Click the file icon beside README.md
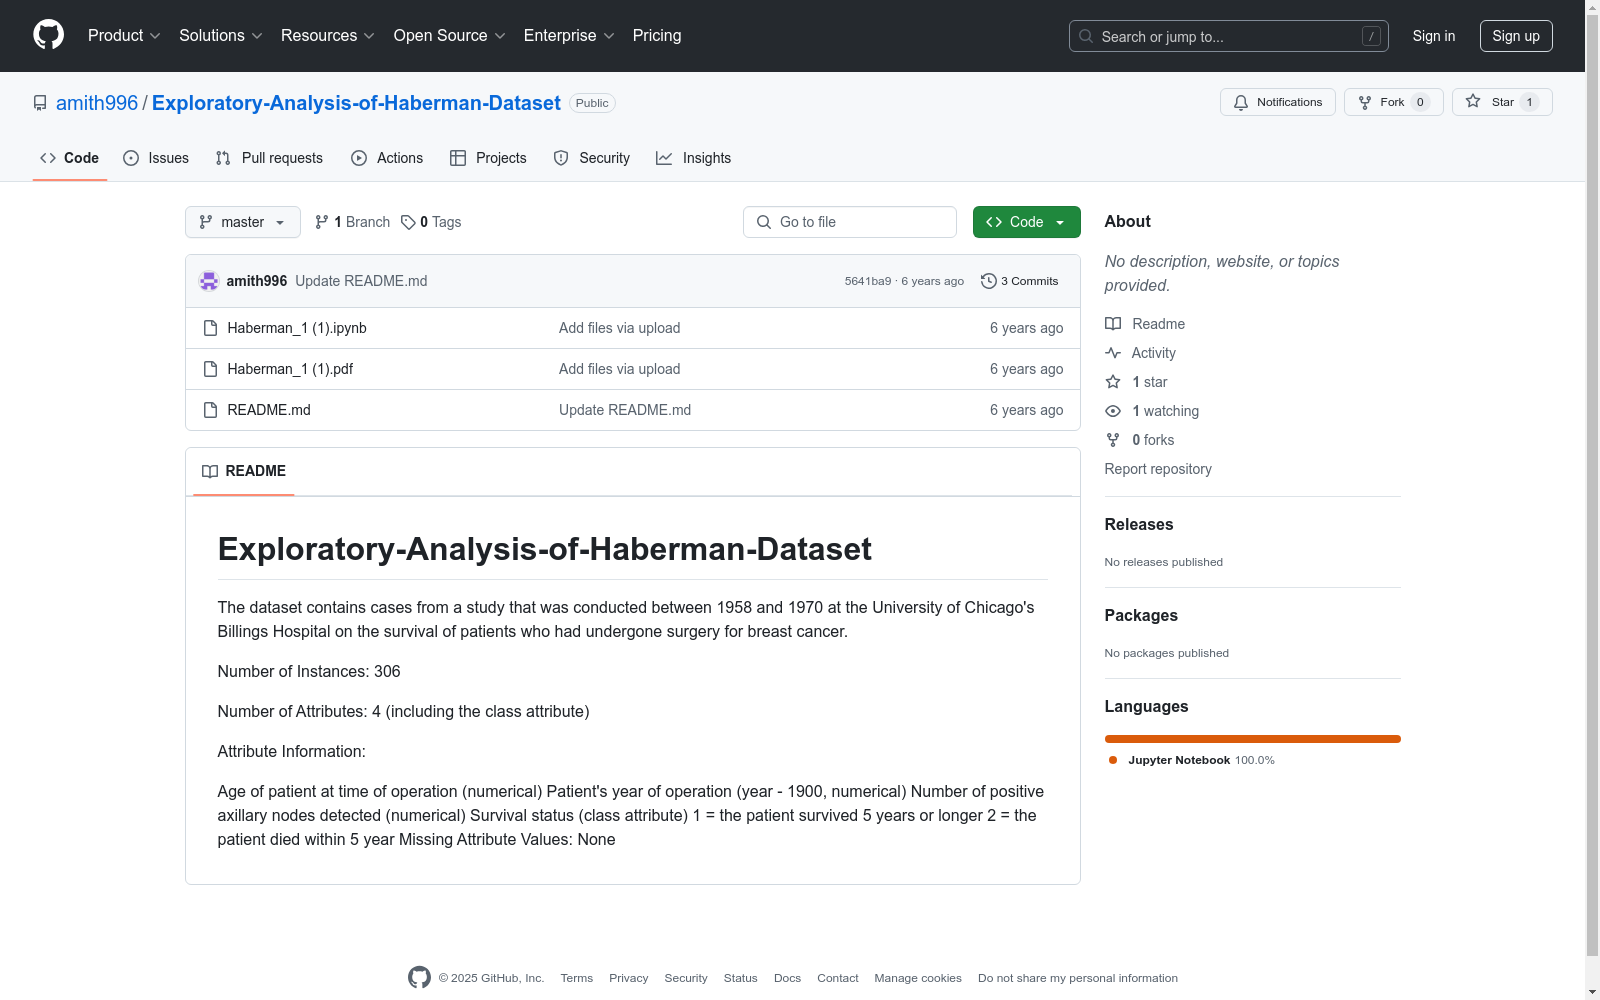Viewport: 1600px width, 1000px height. [x=210, y=410]
